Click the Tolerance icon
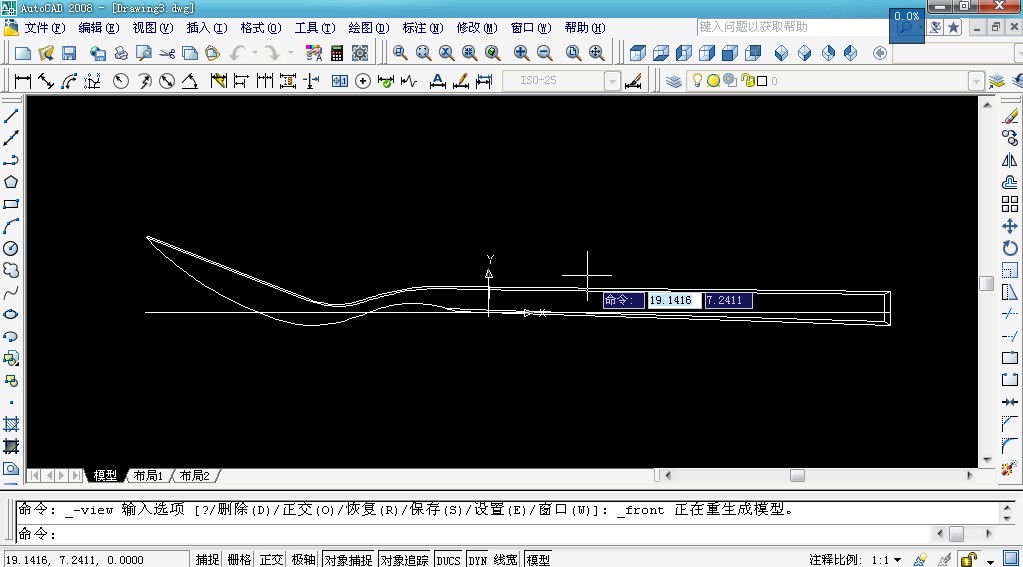Screen dimensions: 1023x567 [x=340, y=81]
